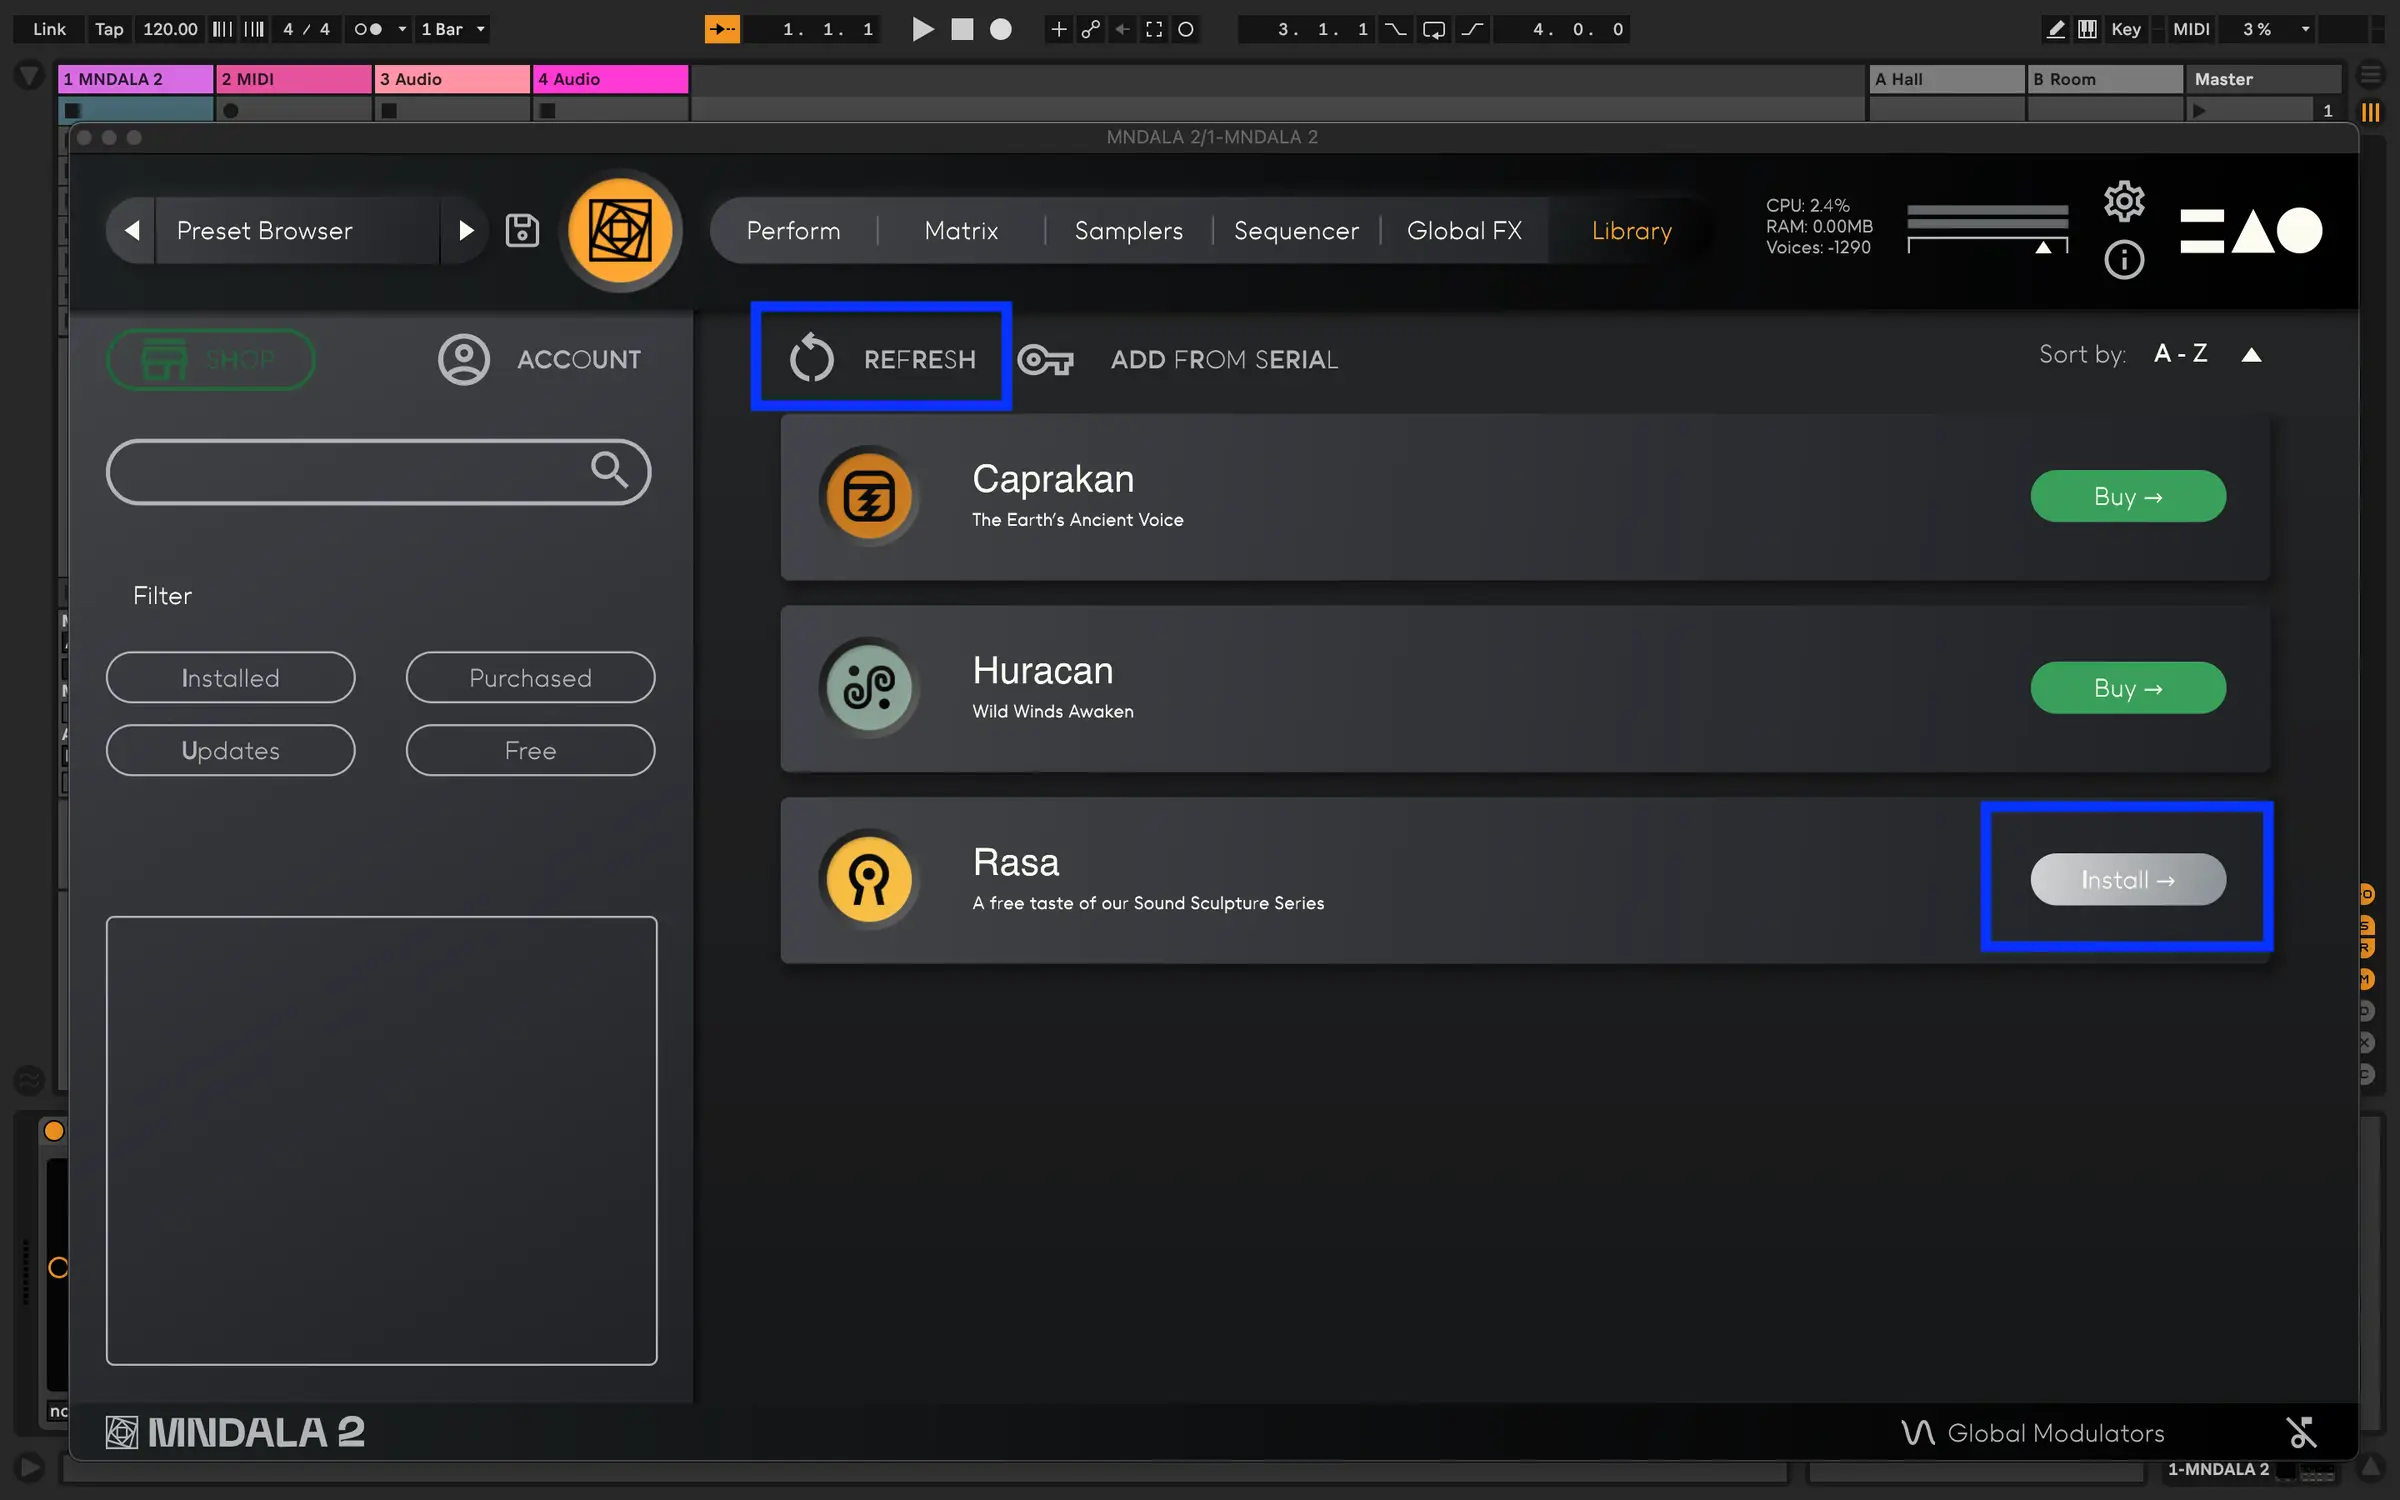
Task: Arm the Ableton arrangement record button
Action: tap(1001, 29)
